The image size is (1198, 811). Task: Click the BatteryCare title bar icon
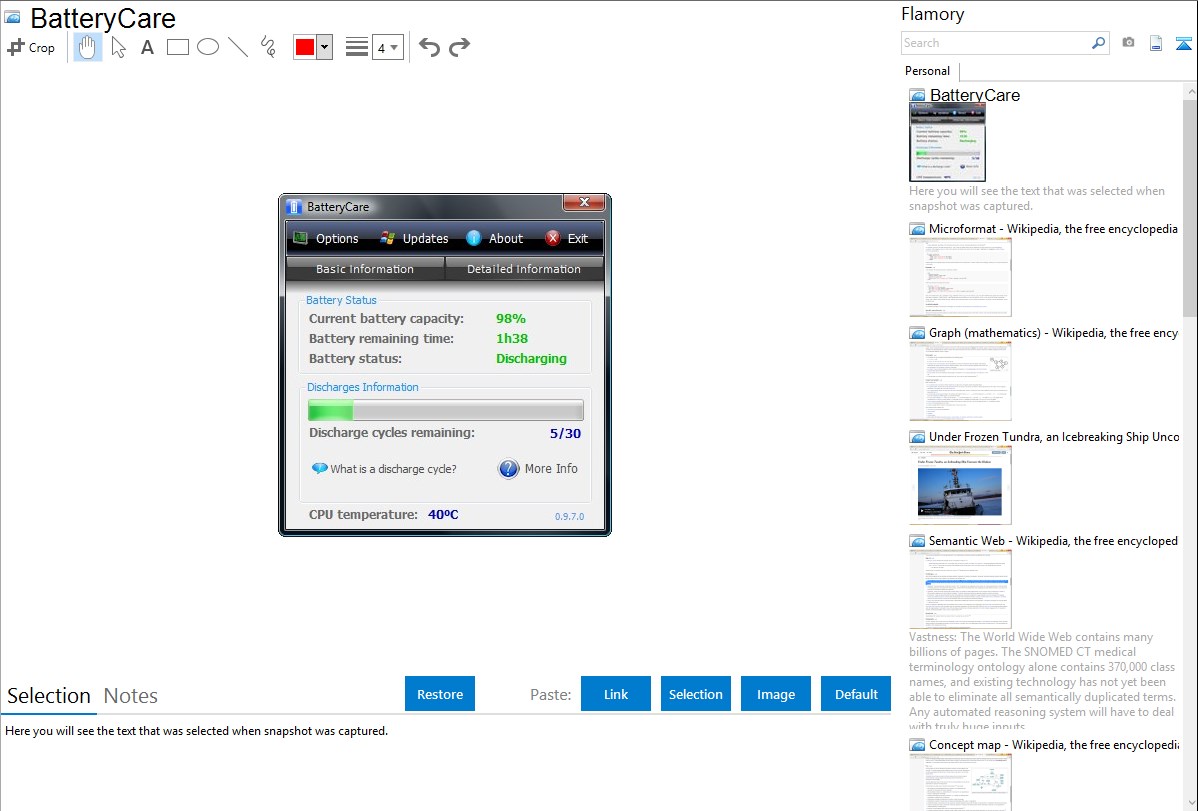click(x=294, y=206)
